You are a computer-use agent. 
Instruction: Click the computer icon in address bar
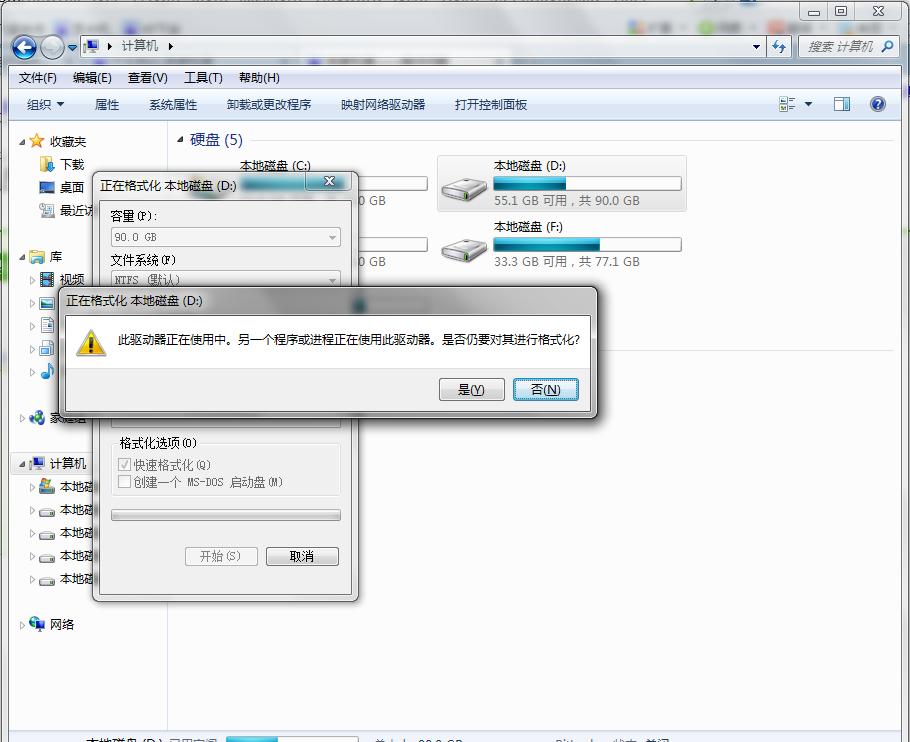pyautogui.click(x=91, y=46)
